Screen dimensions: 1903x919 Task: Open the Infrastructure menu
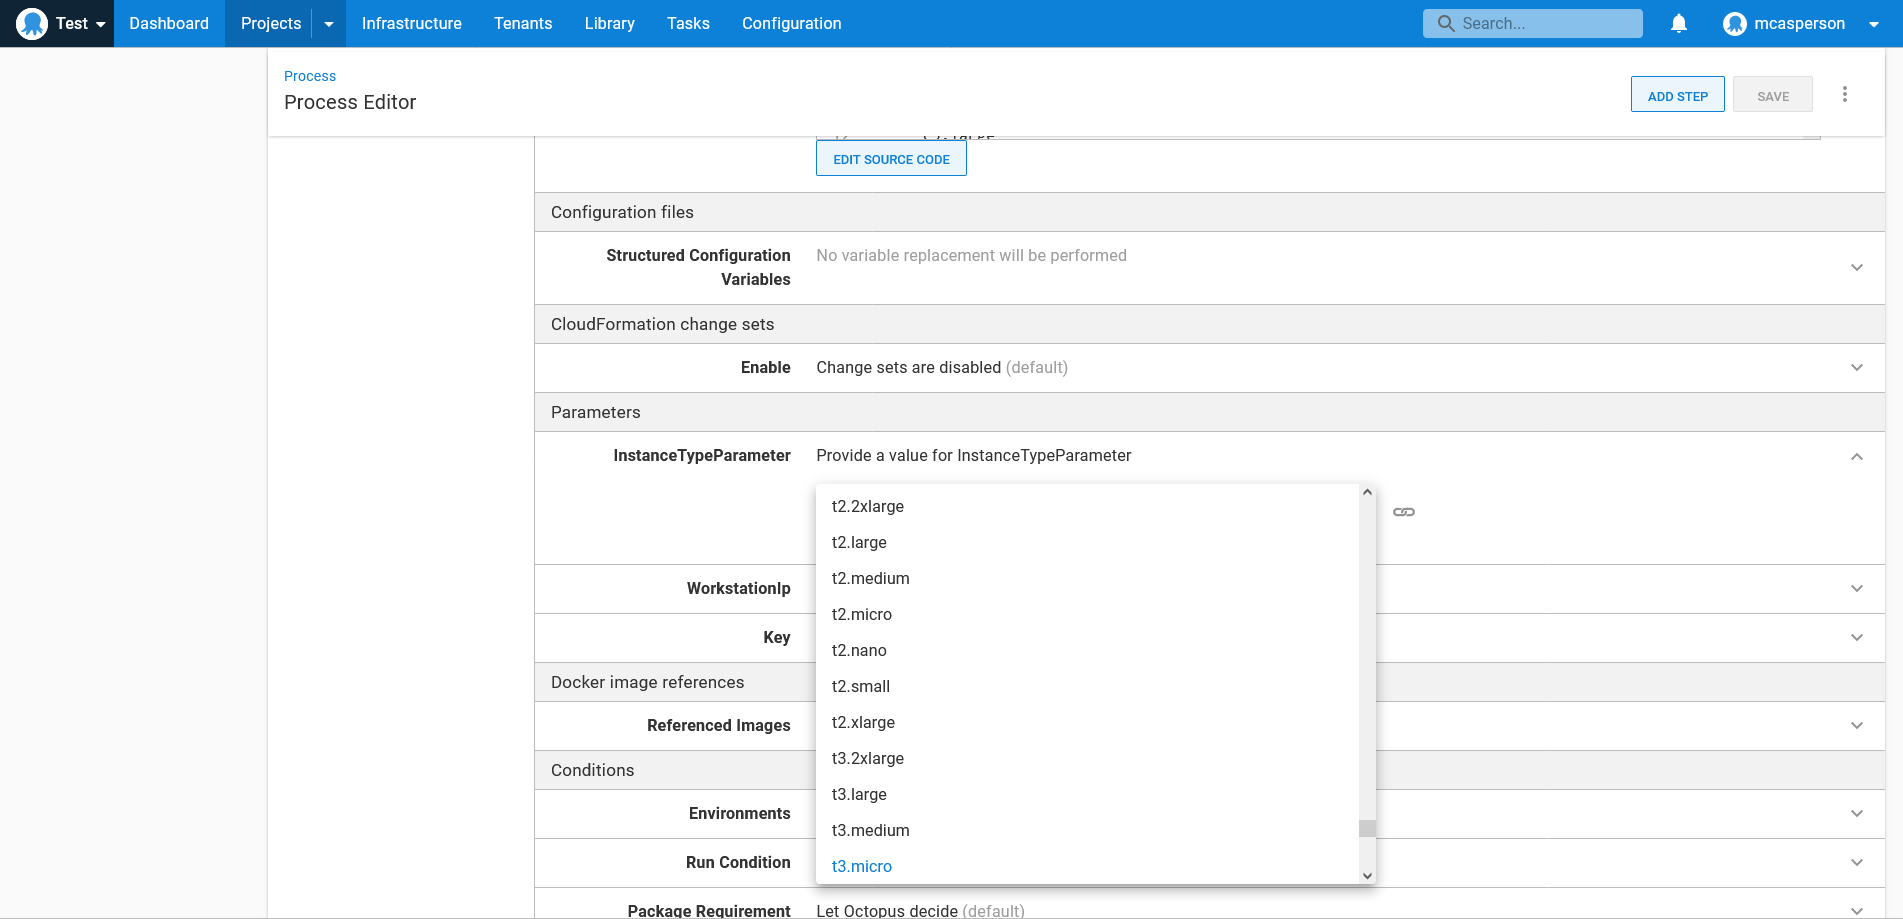411,24
